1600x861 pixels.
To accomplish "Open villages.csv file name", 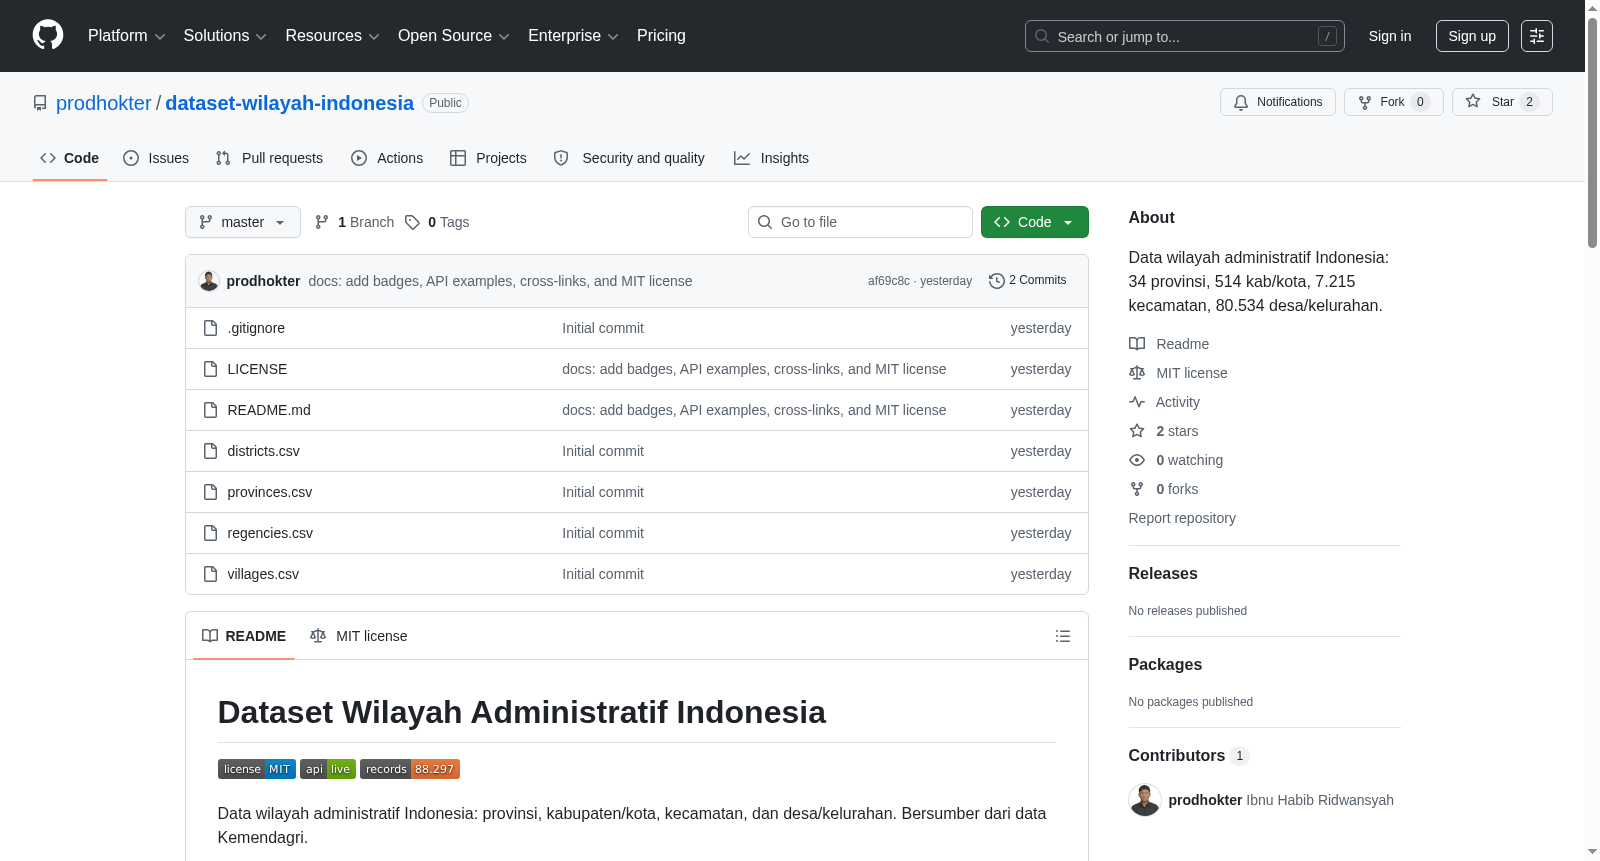I will click(x=263, y=574).
